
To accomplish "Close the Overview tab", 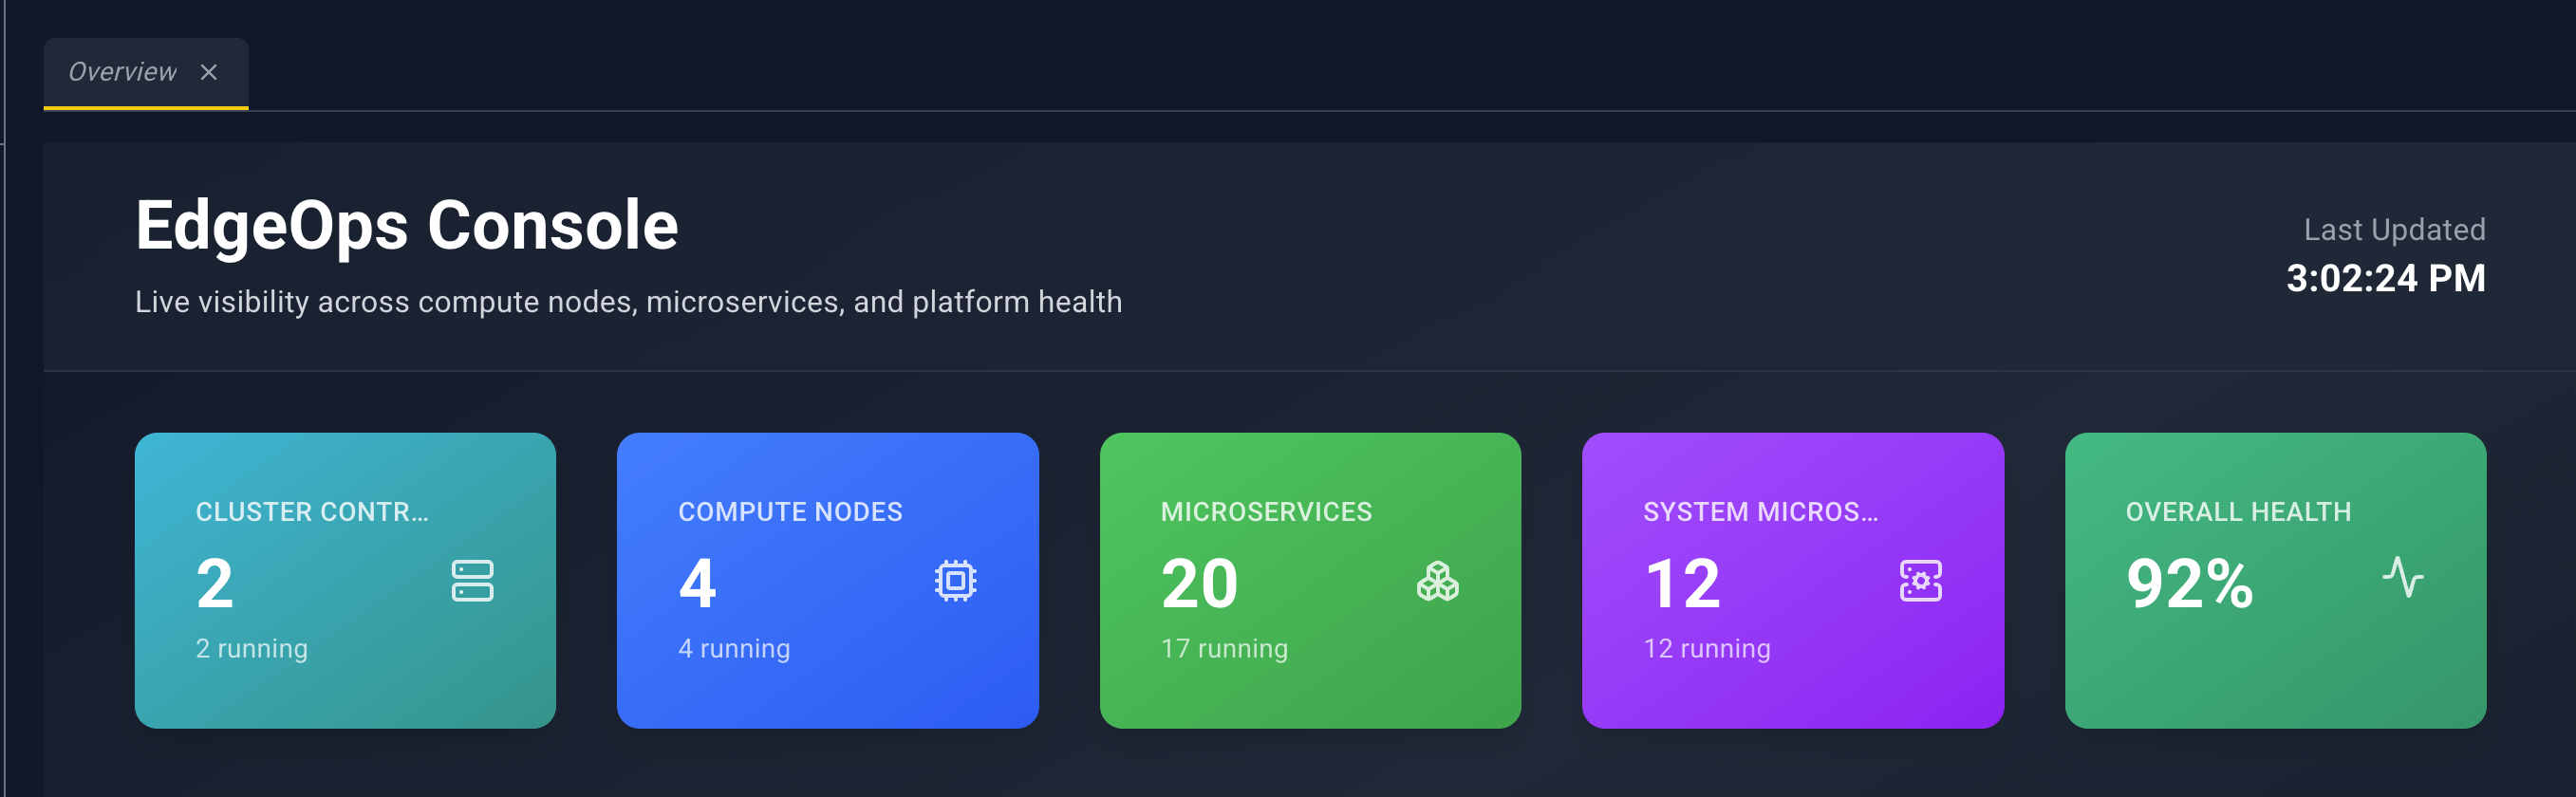I will [x=209, y=72].
